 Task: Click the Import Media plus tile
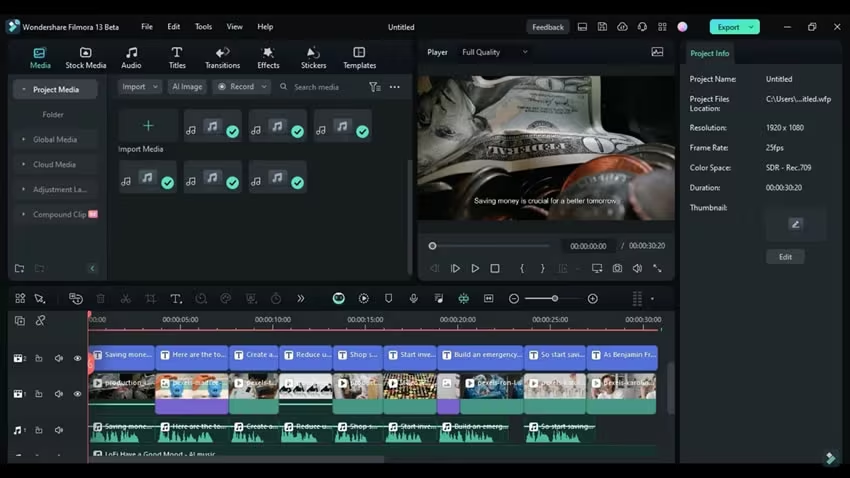point(148,126)
